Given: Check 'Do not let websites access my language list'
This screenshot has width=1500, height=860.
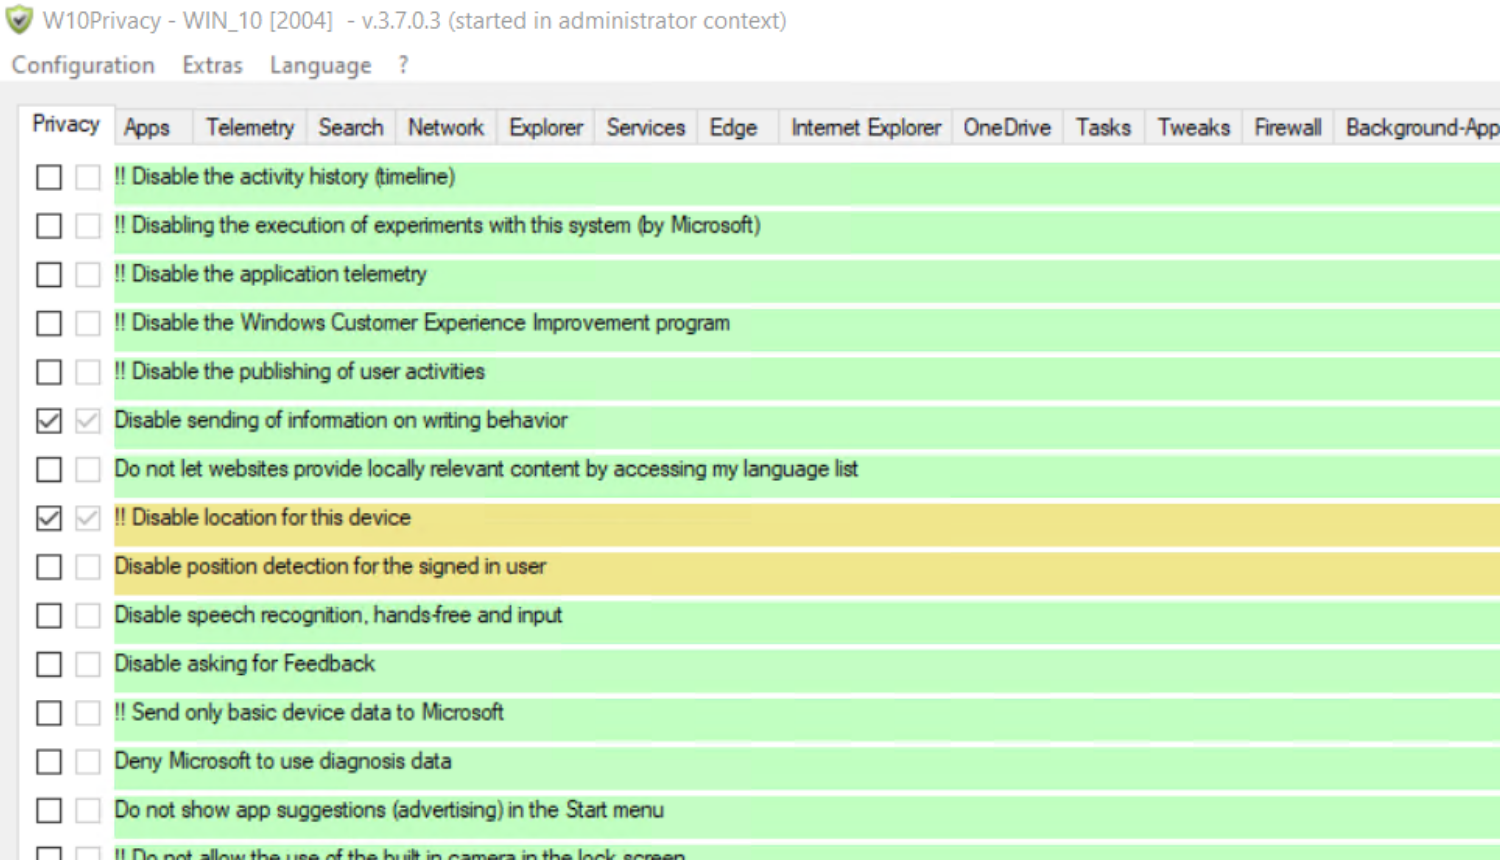Looking at the screenshot, I should pos(48,469).
